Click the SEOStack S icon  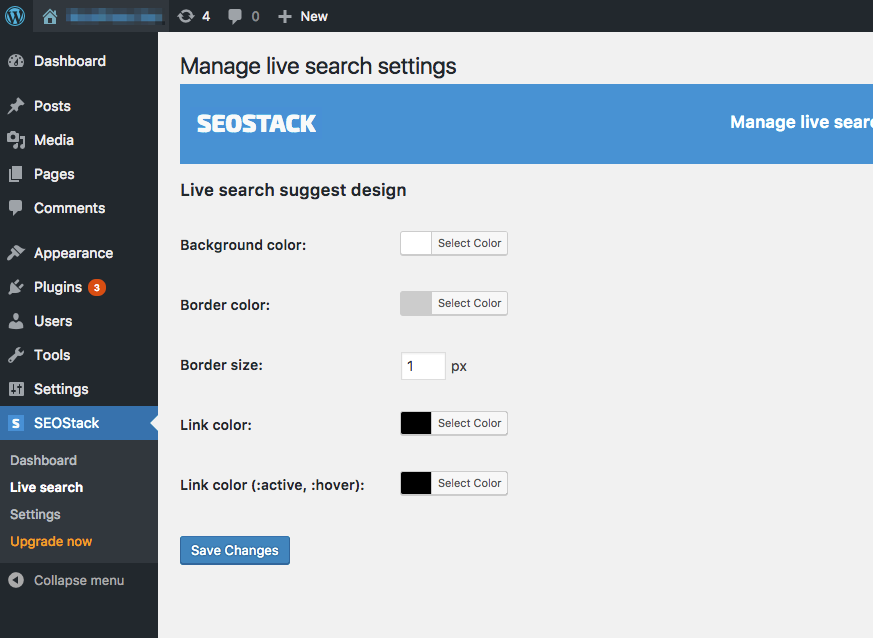16,423
